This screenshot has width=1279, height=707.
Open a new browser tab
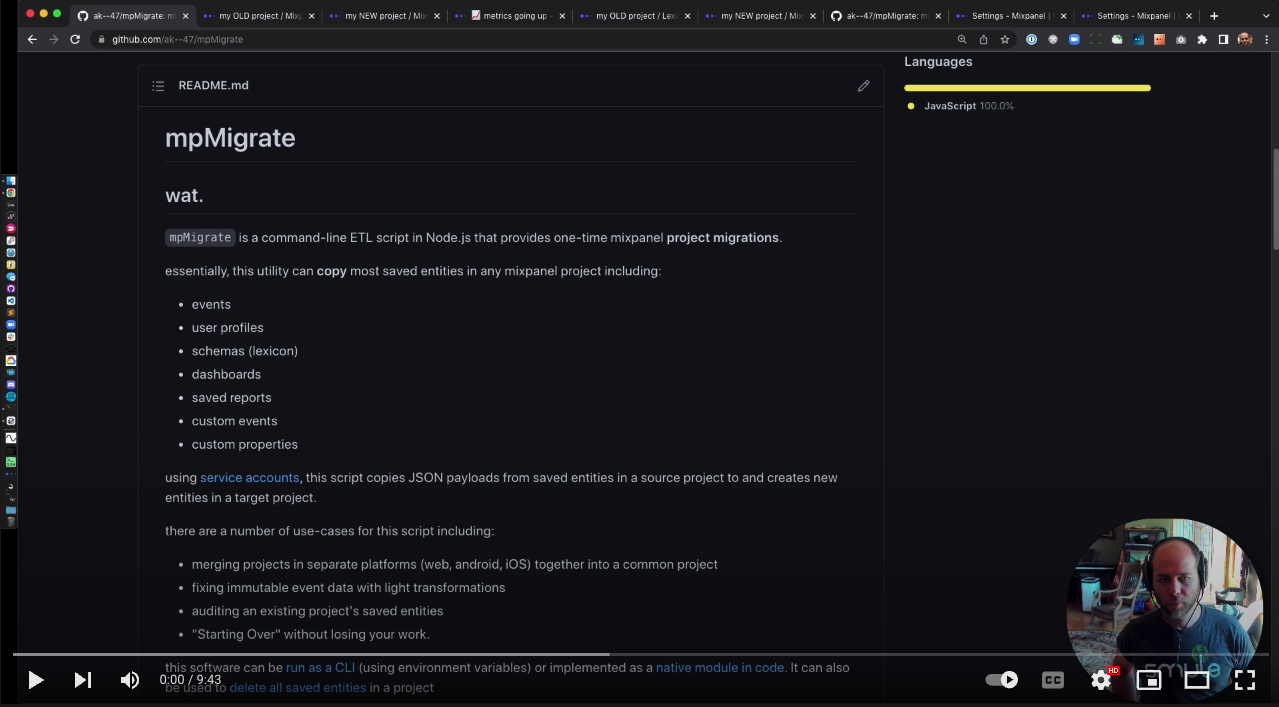pos(1214,16)
